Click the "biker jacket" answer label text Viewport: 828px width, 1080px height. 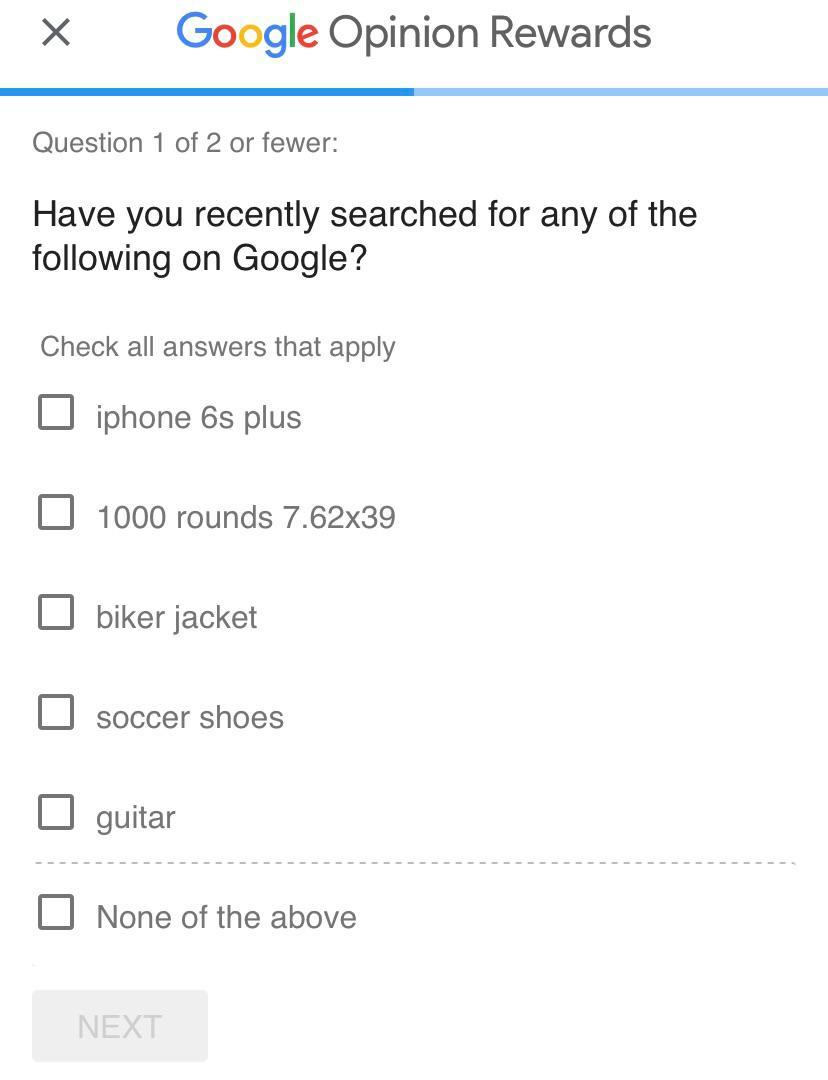coord(176,617)
